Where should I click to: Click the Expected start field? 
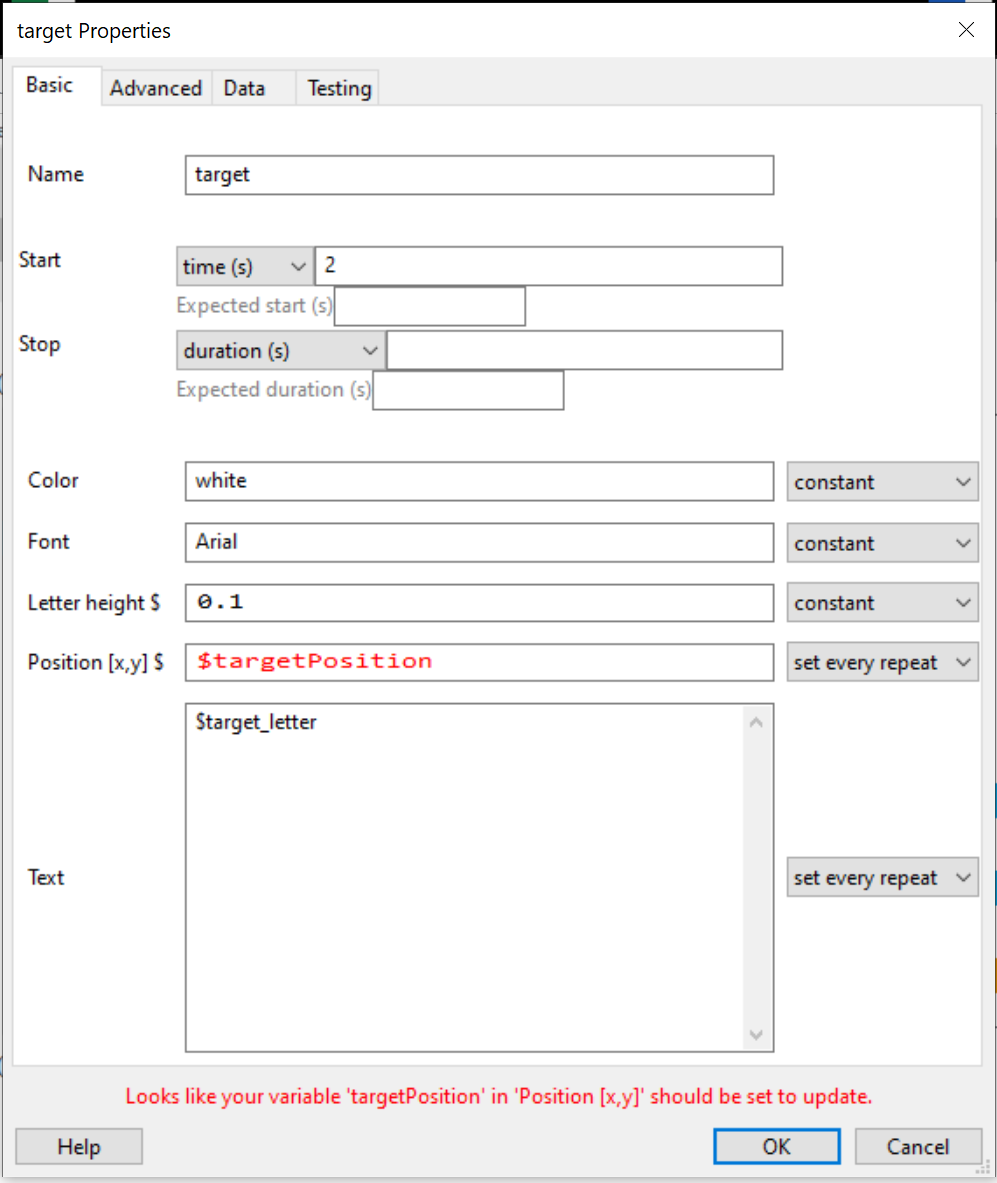point(429,306)
